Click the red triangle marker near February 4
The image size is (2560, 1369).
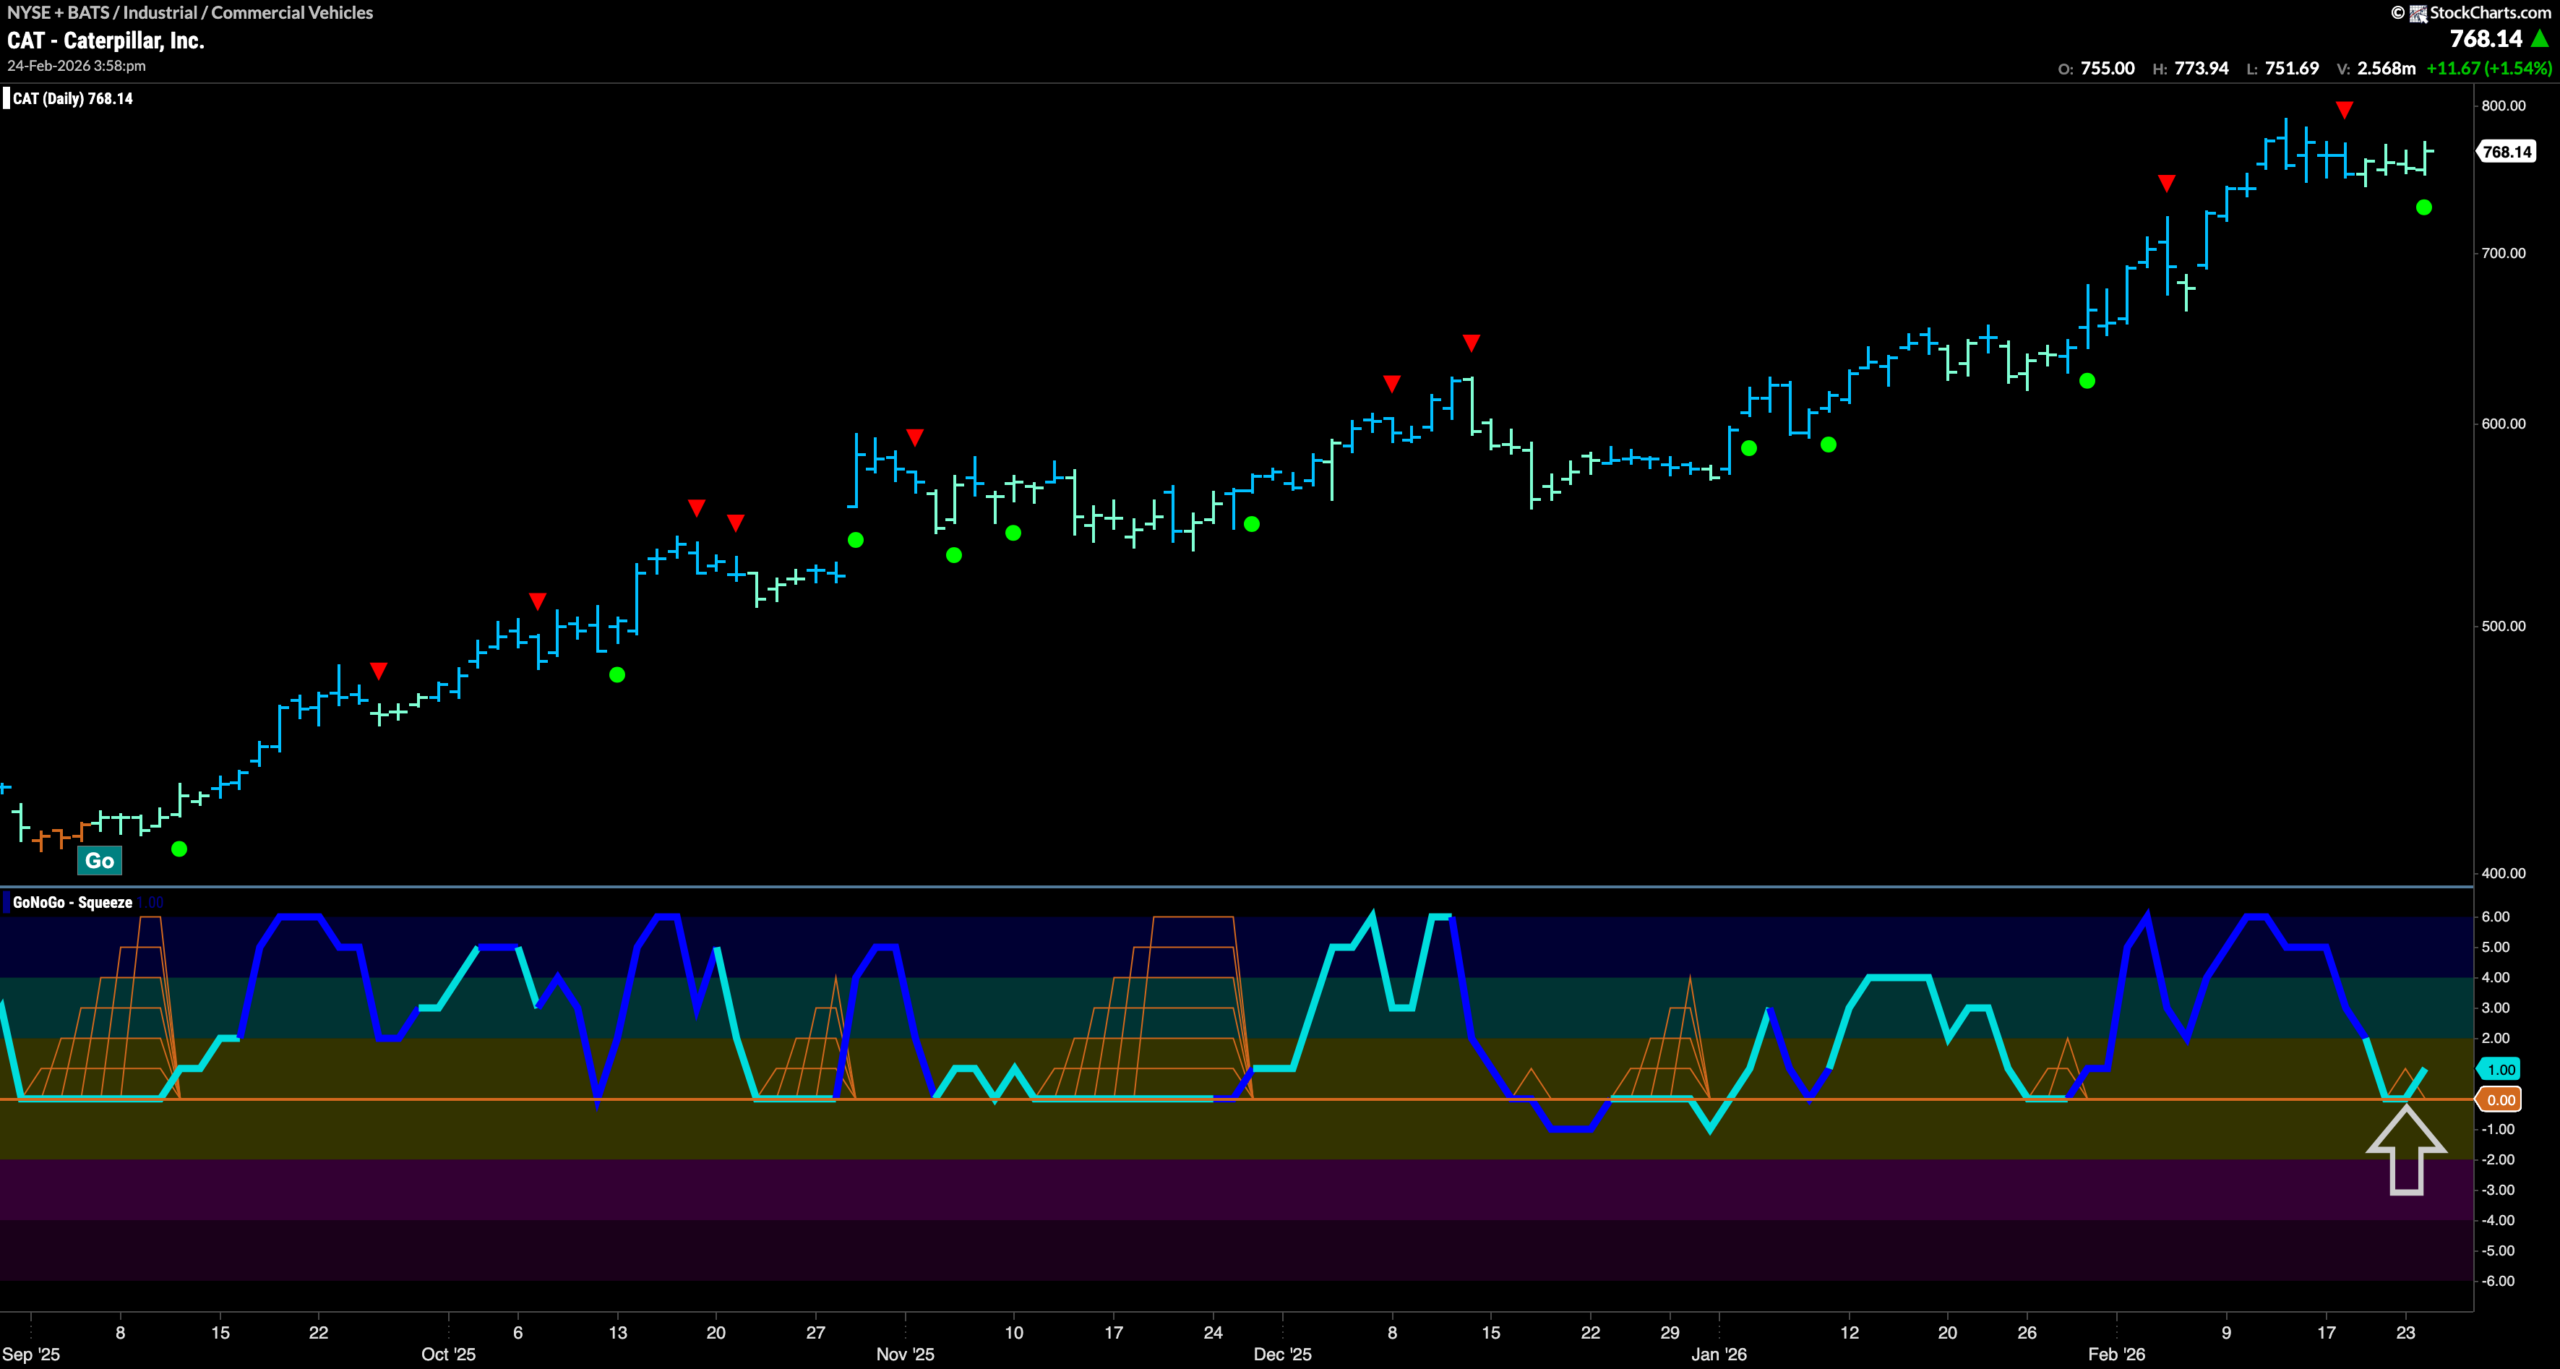[2166, 183]
